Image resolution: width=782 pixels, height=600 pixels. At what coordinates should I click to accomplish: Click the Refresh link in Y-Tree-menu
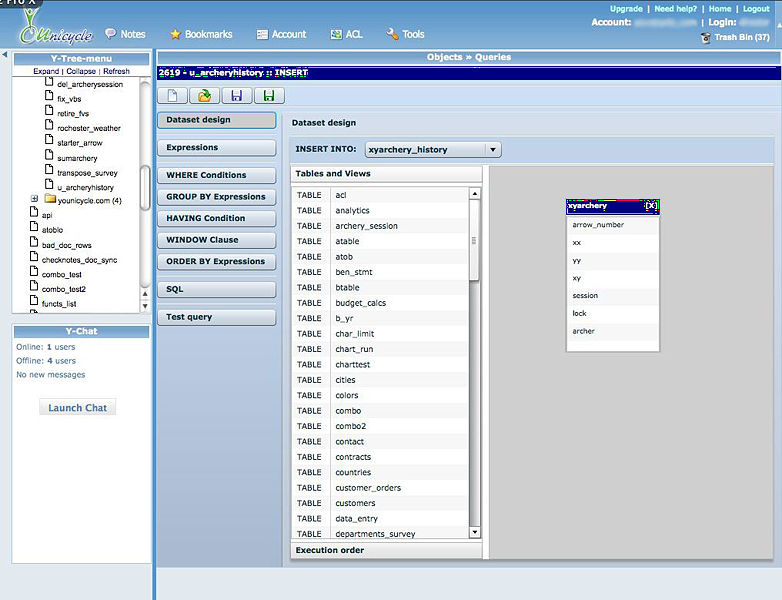(x=116, y=71)
